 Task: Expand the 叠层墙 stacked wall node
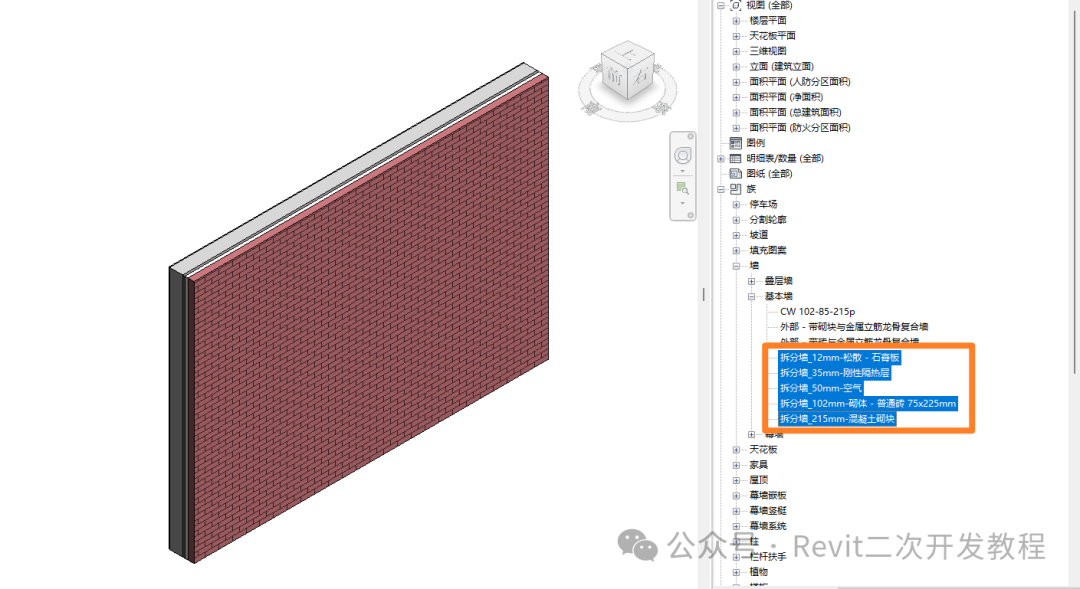(751, 281)
